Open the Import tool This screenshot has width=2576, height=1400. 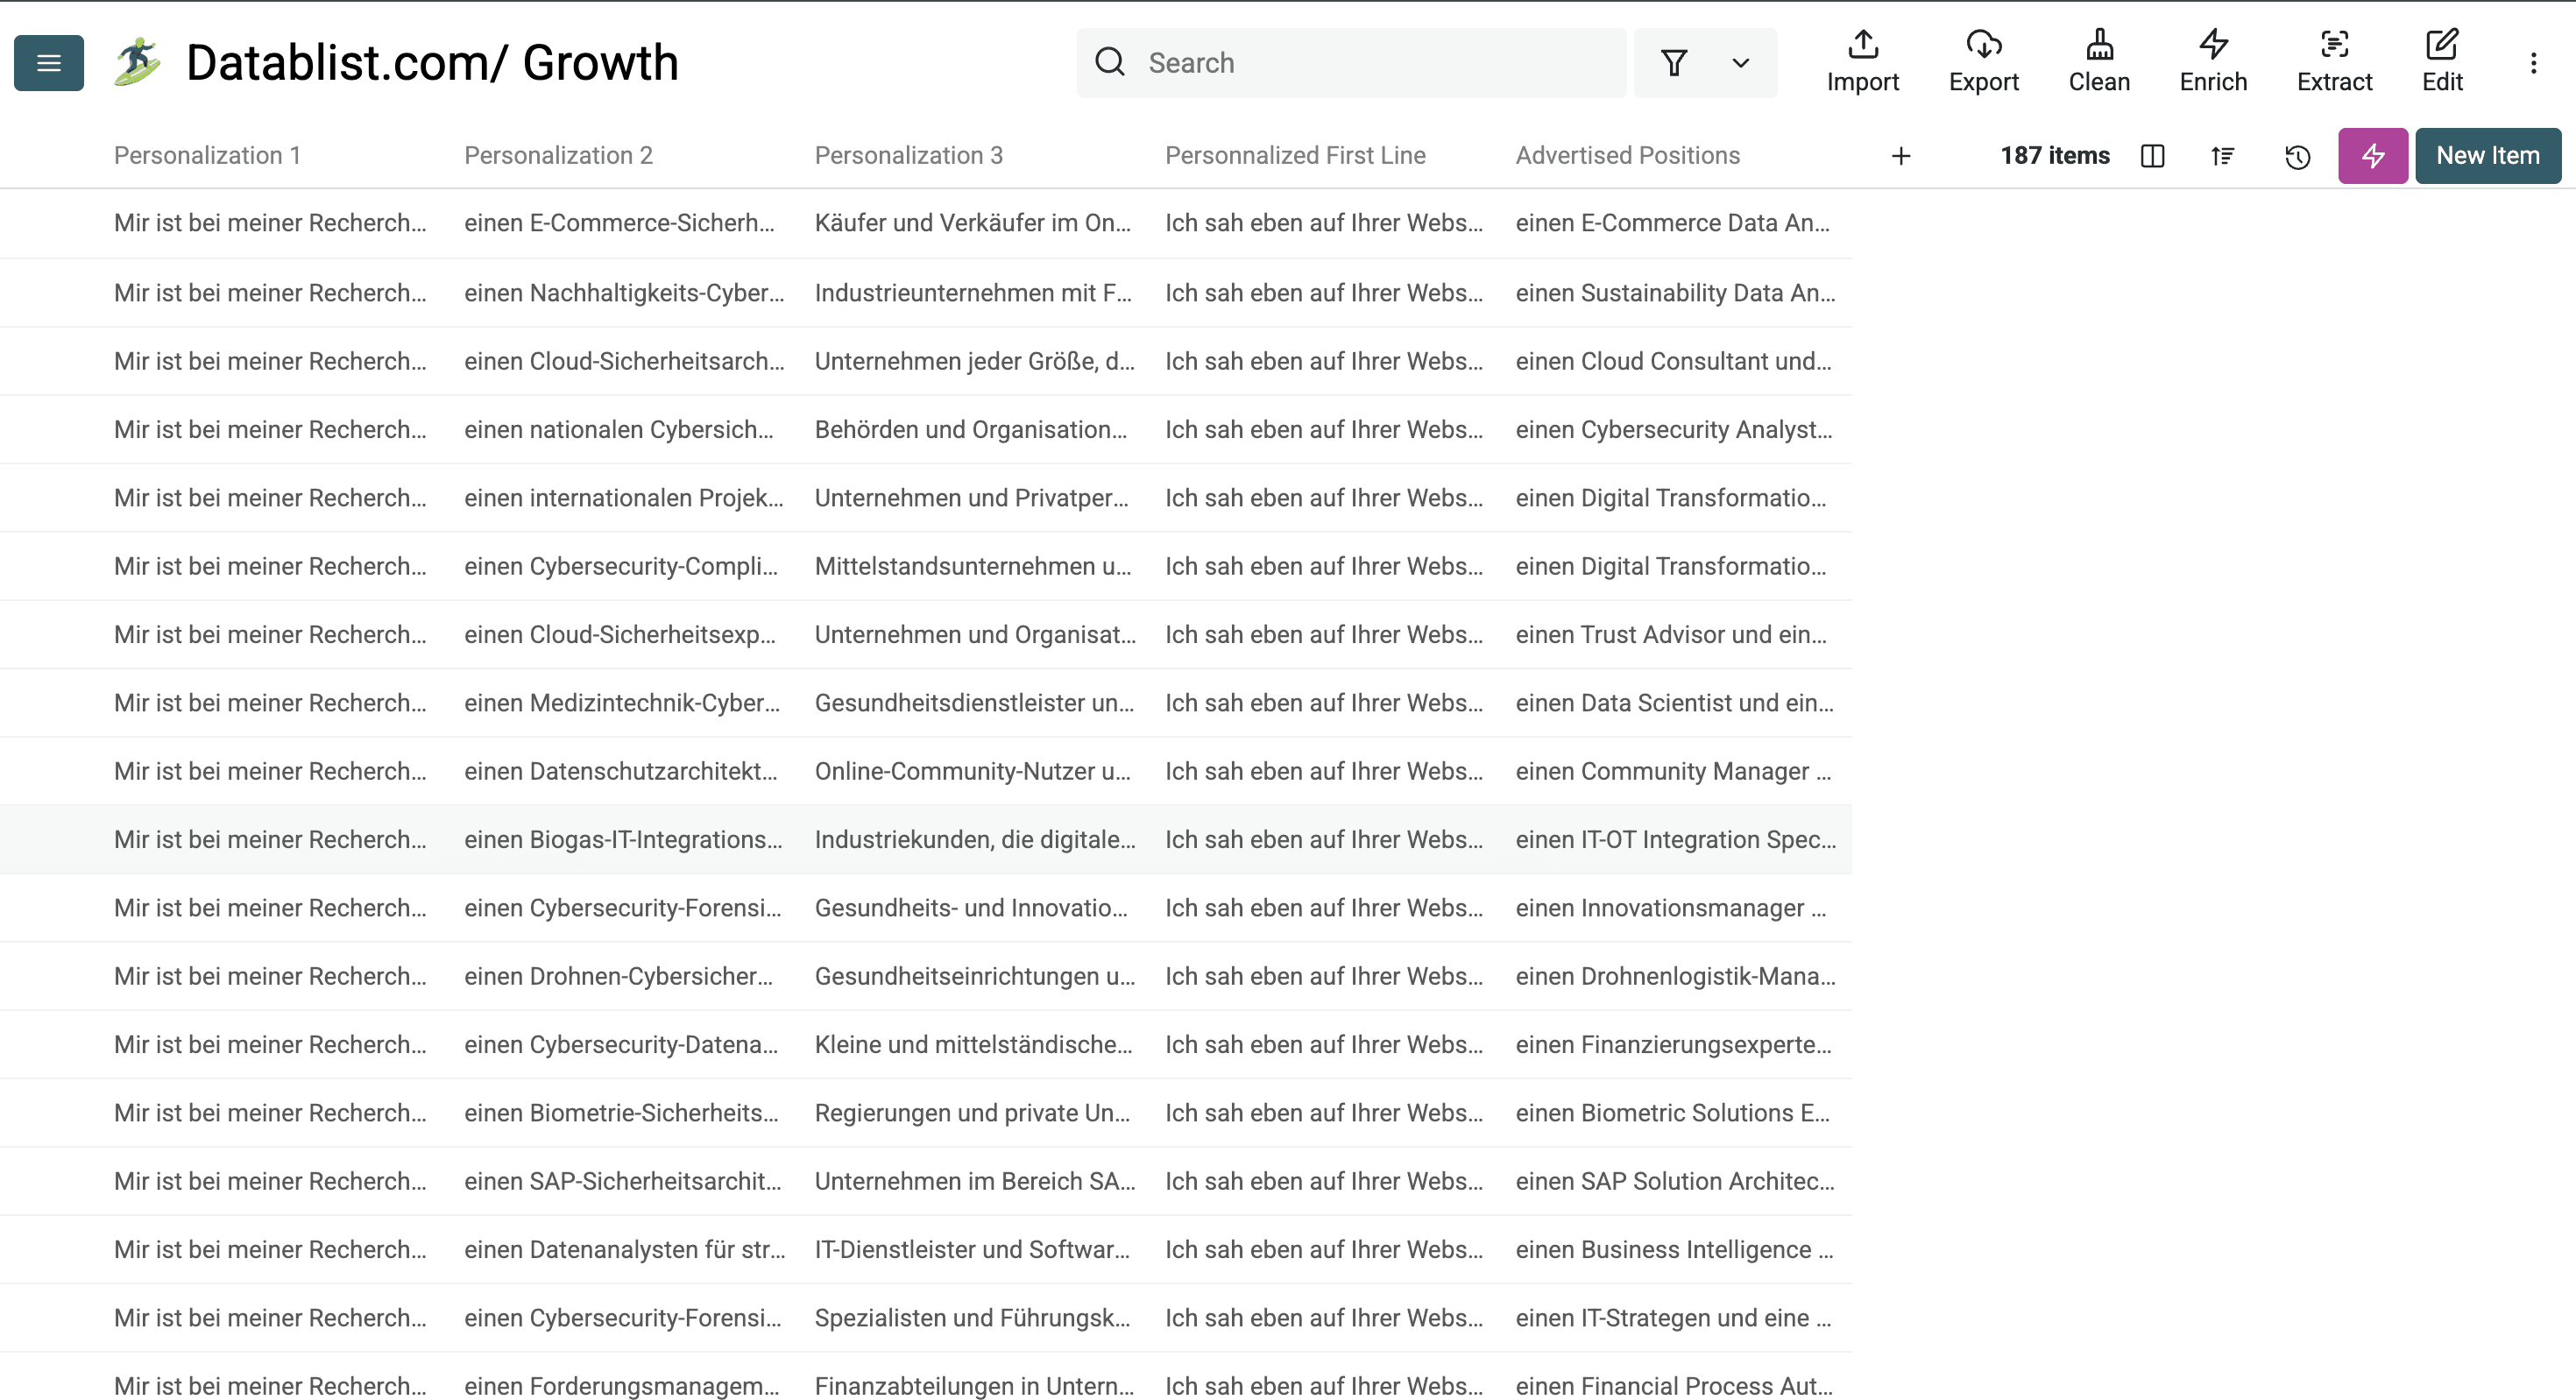pyautogui.click(x=1862, y=62)
